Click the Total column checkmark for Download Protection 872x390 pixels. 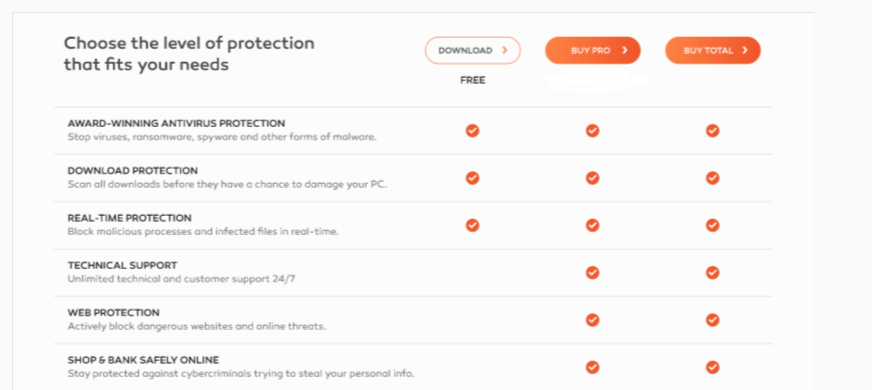713,178
